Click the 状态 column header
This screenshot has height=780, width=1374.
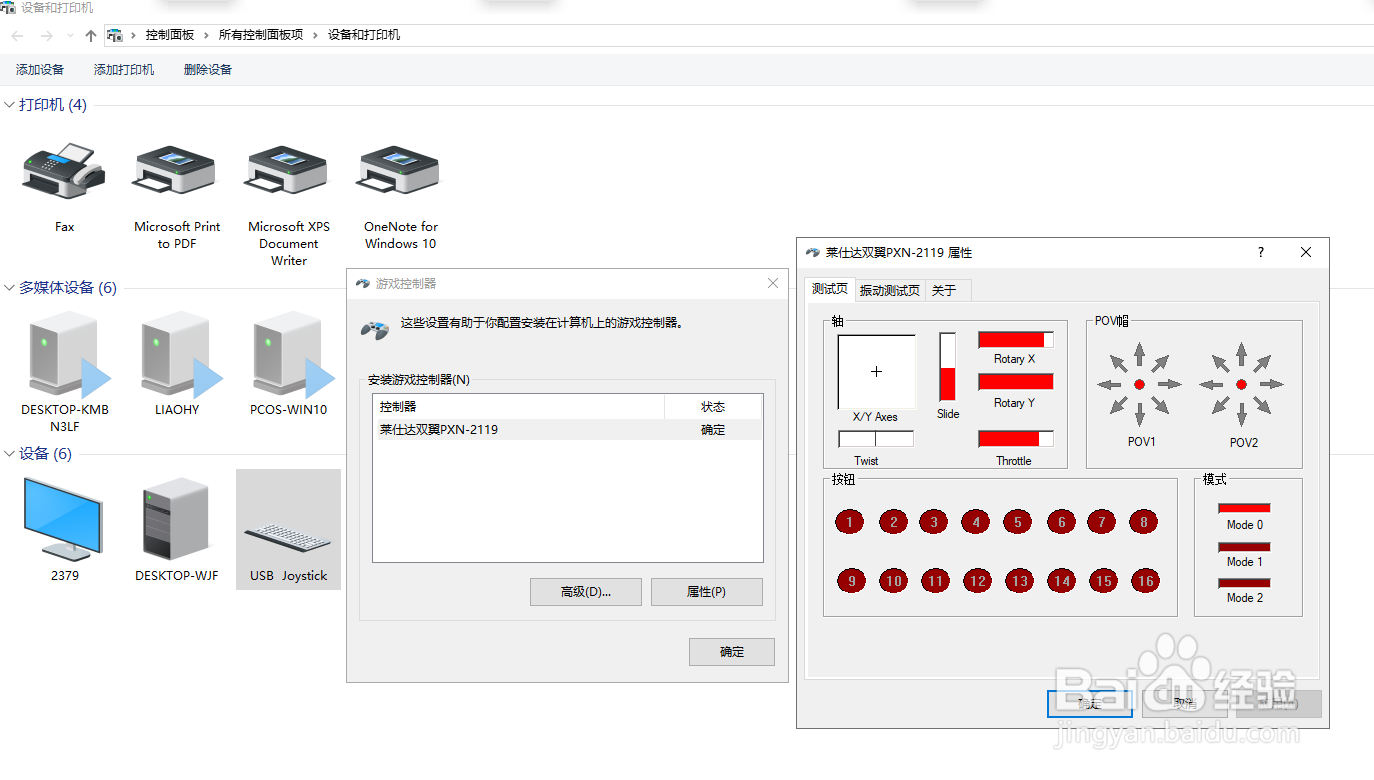713,407
